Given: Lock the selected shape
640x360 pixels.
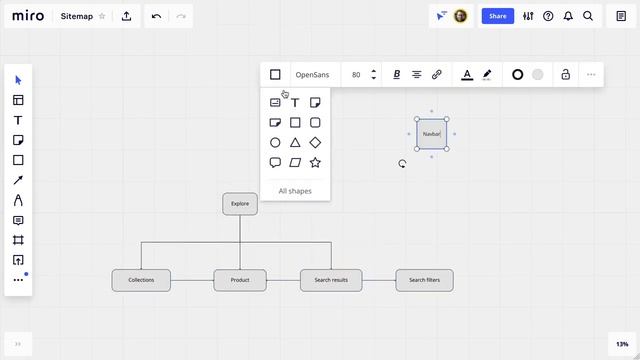Looking at the screenshot, I should point(565,74).
